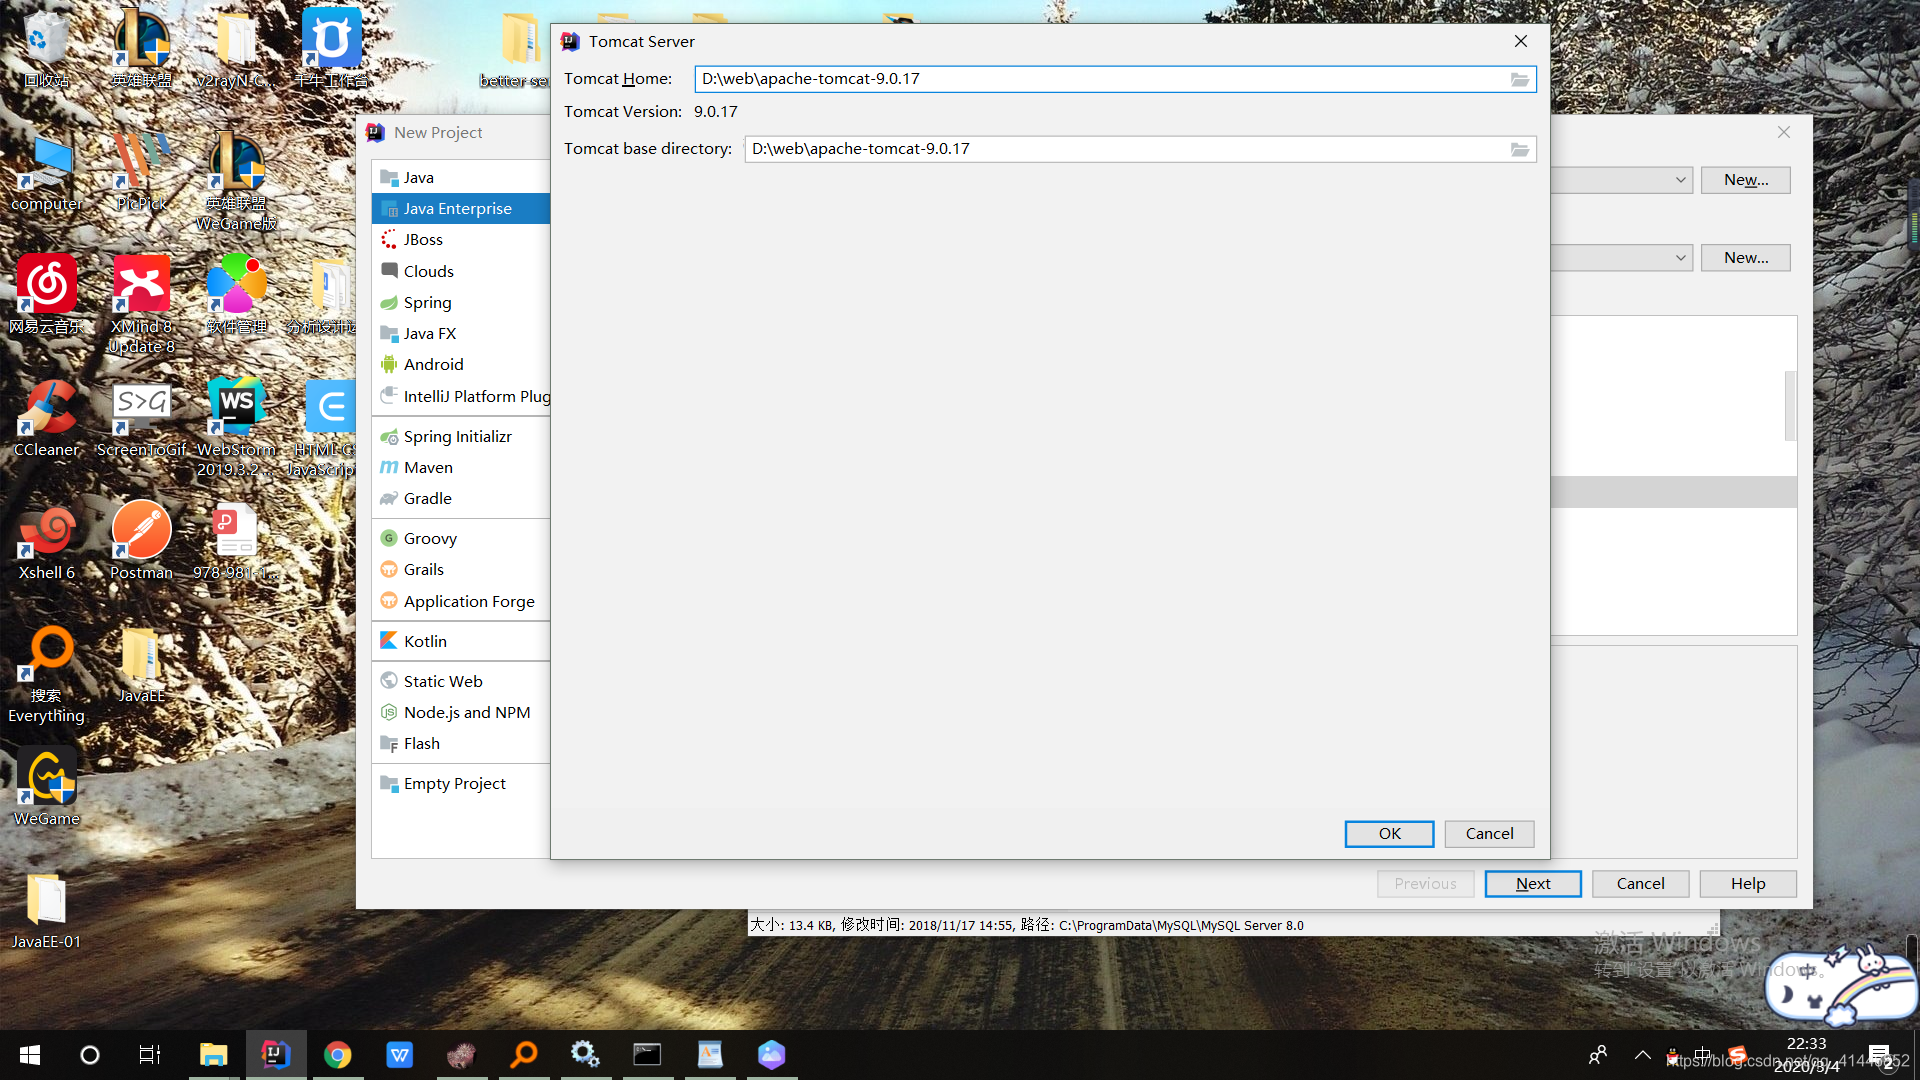
Task: Select Maven in project list
Action: [x=428, y=467]
